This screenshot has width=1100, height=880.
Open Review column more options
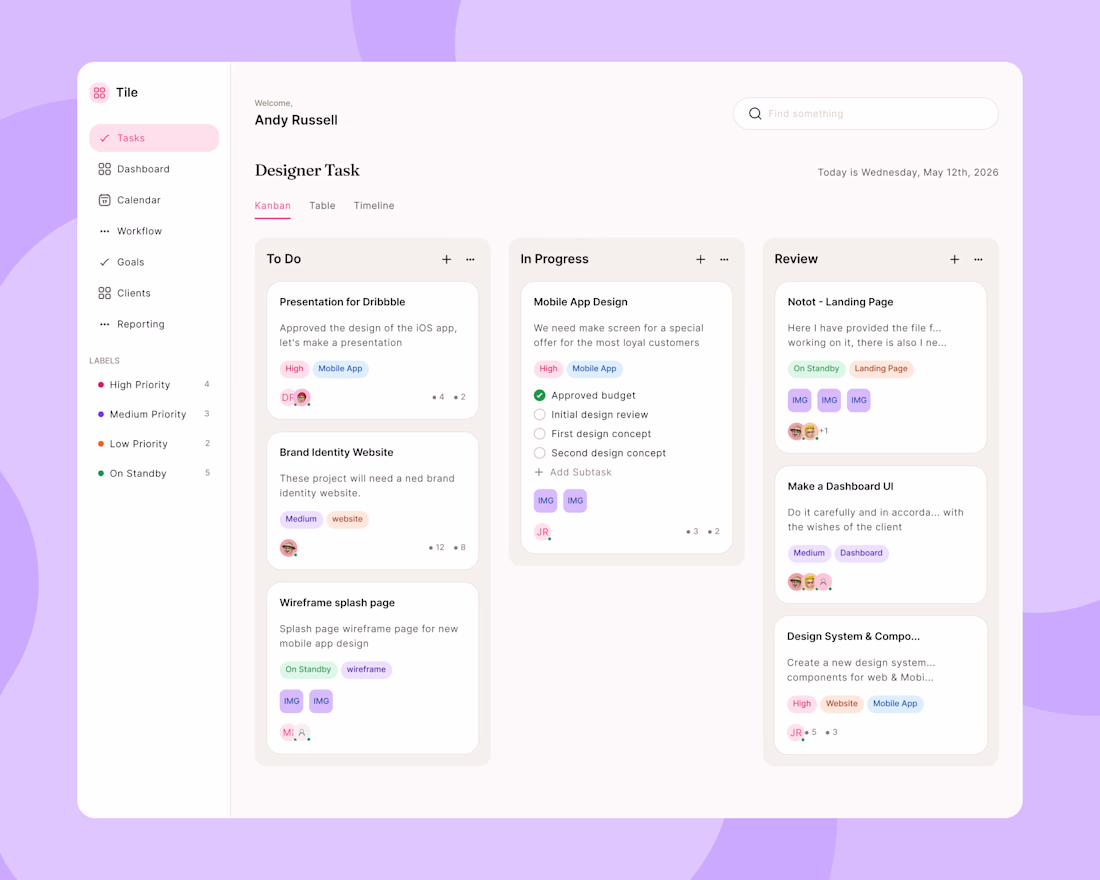pyautogui.click(x=978, y=260)
